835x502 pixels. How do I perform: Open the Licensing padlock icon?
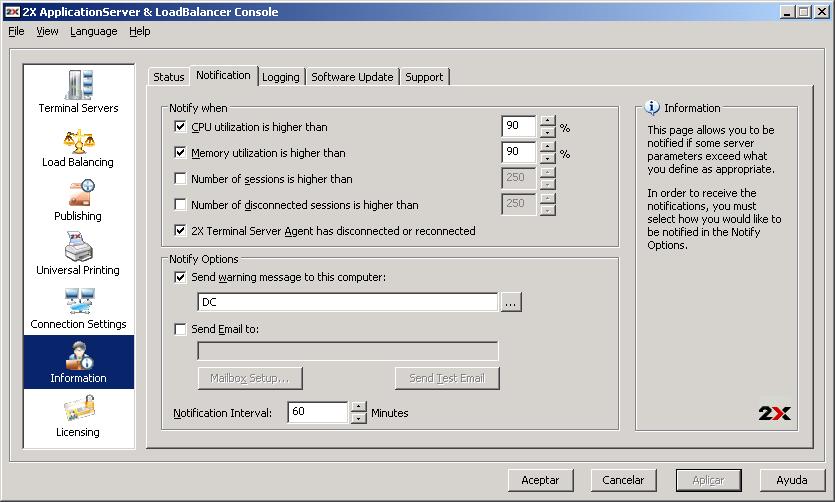[79, 408]
